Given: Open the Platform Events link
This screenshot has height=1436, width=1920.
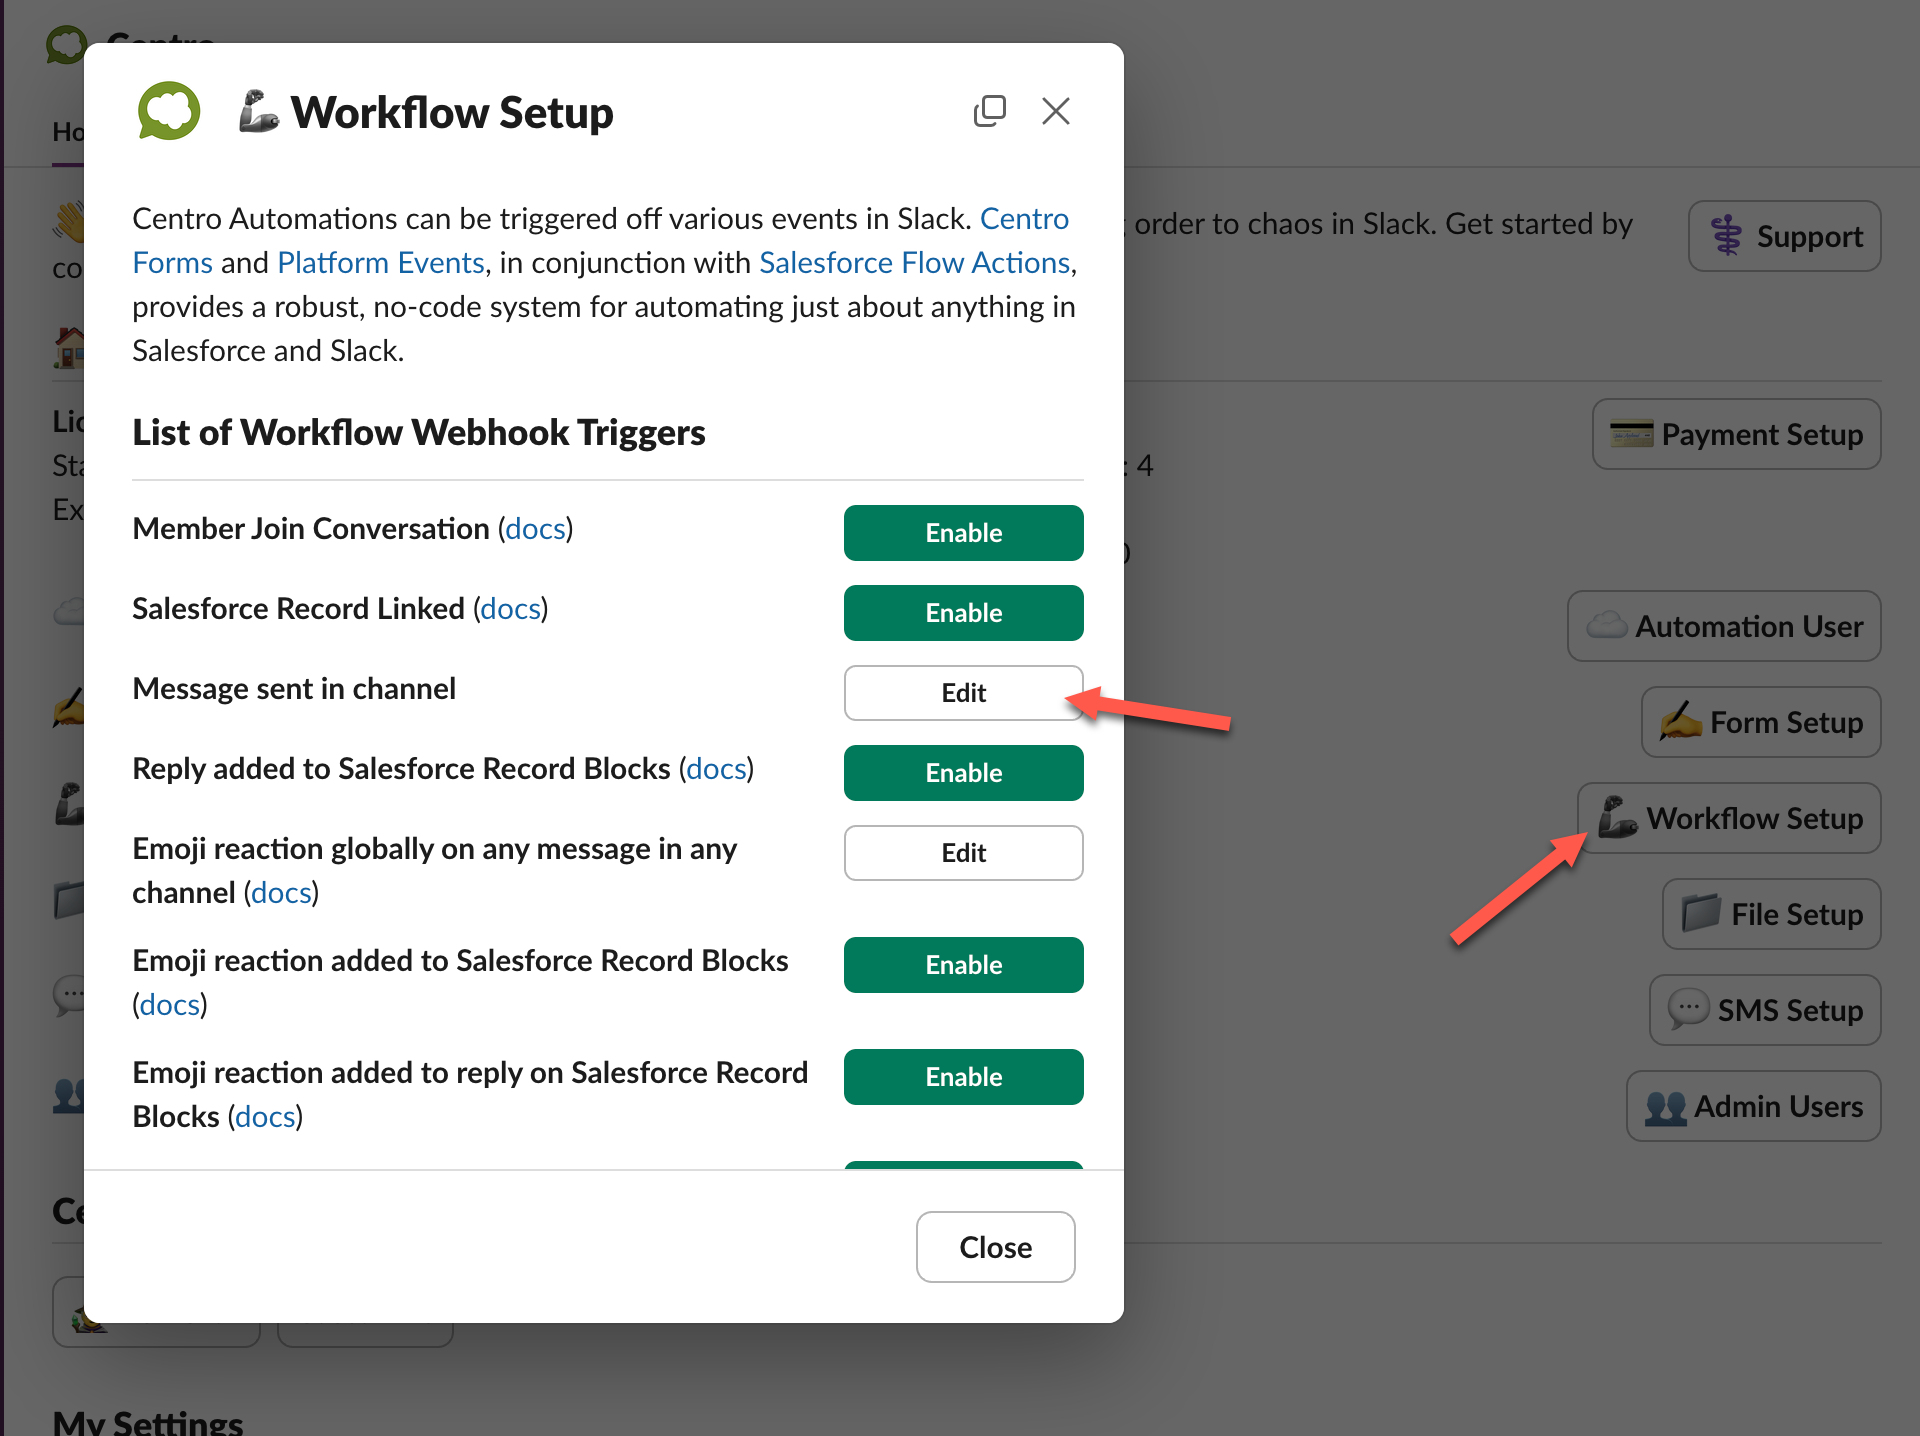Looking at the screenshot, I should click(381, 262).
